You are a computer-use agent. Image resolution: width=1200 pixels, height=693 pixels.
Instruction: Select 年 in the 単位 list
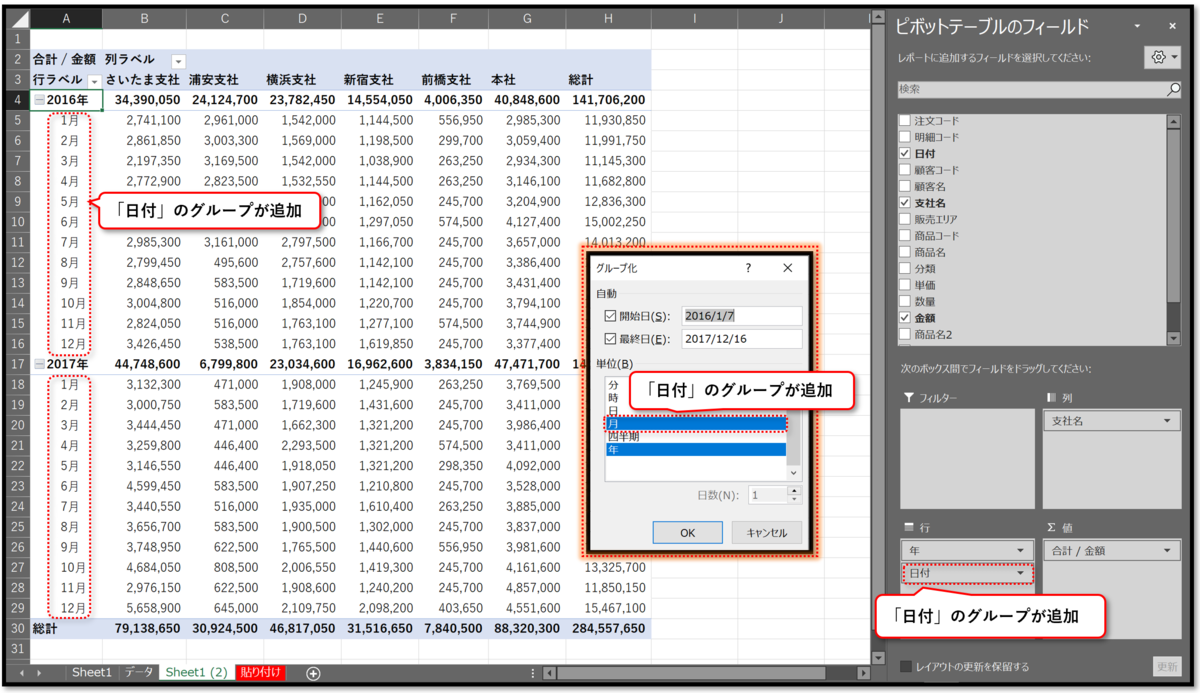pos(695,450)
